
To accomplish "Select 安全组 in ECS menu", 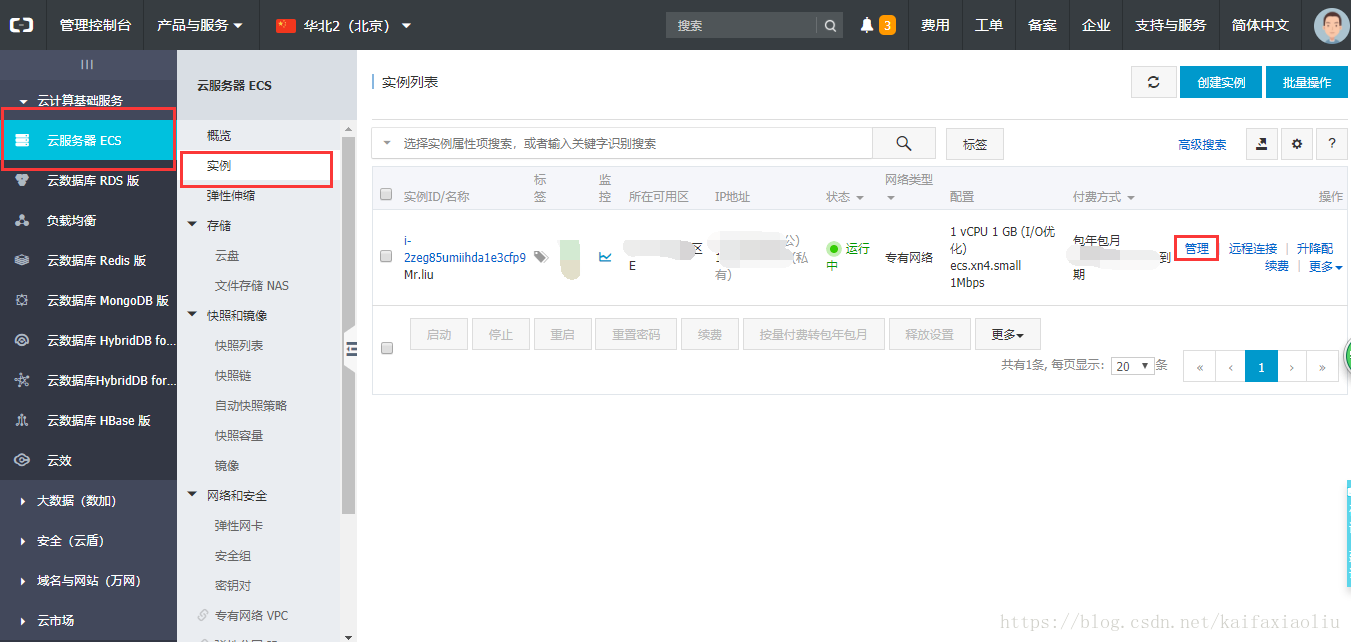I will 233,555.
